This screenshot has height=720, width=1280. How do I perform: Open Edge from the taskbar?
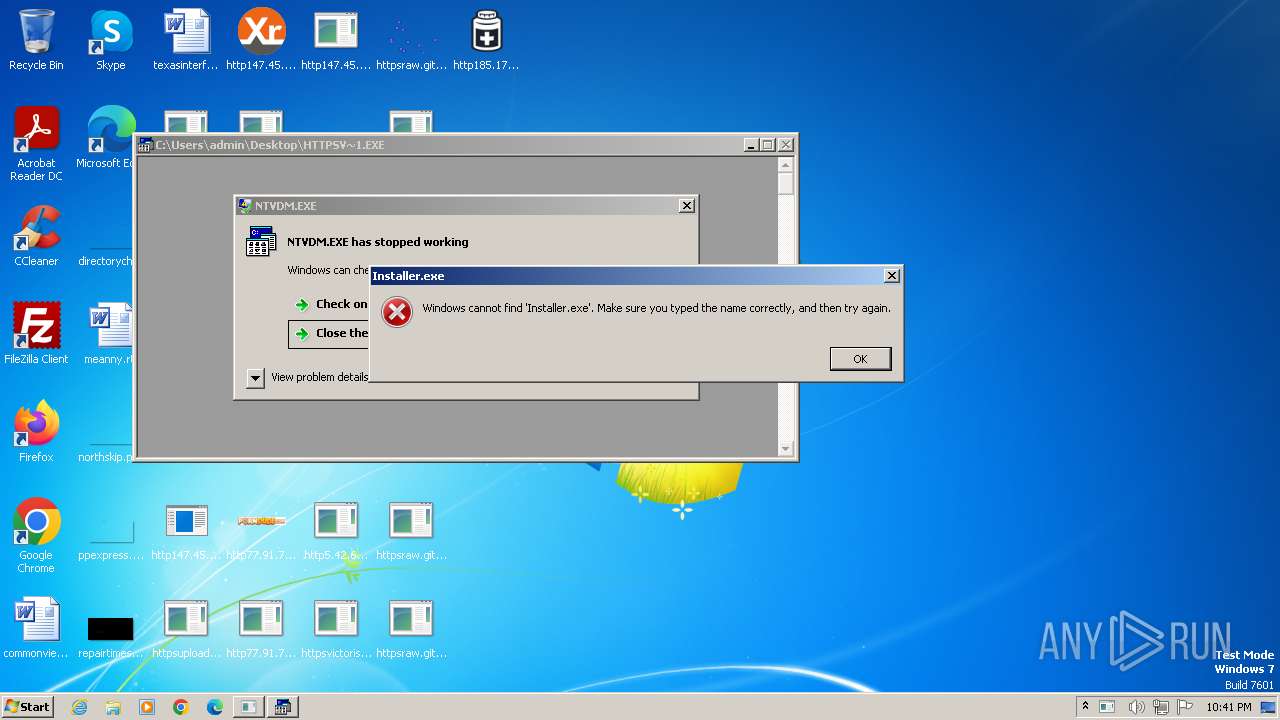pos(215,707)
